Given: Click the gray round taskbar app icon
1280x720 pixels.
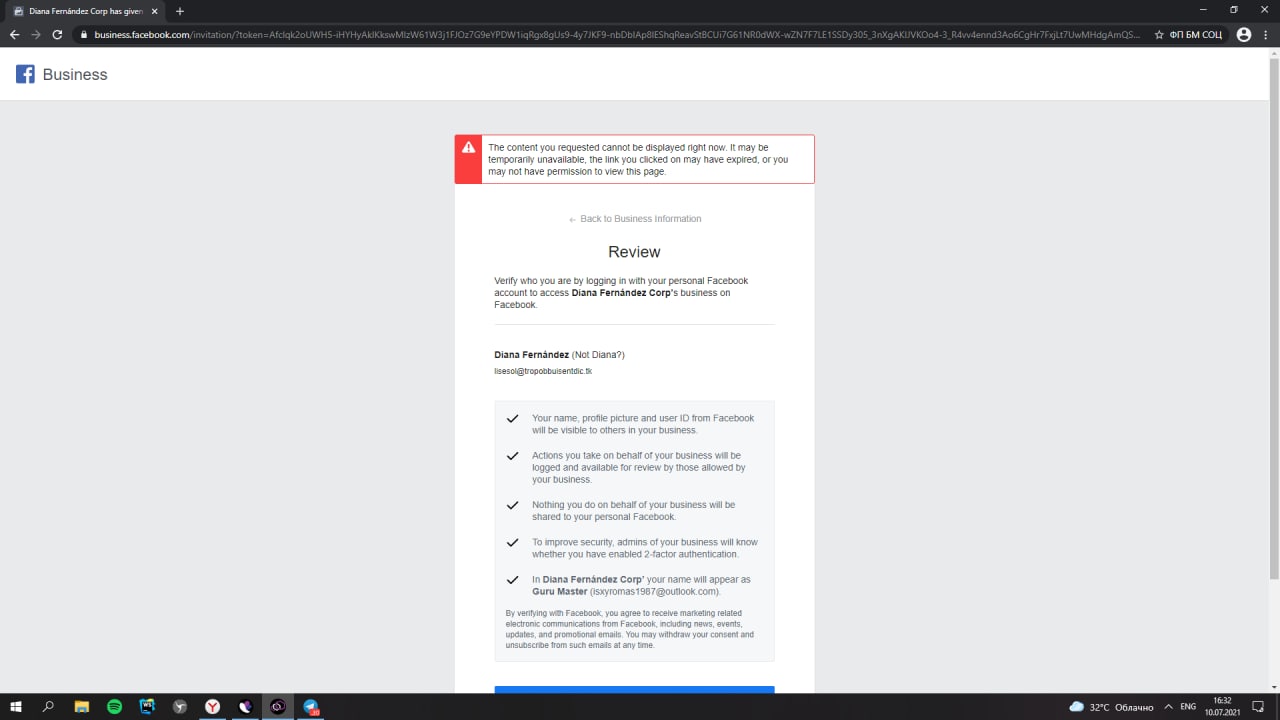Looking at the screenshot, I should pyautogui.click(x=180, y=707).
